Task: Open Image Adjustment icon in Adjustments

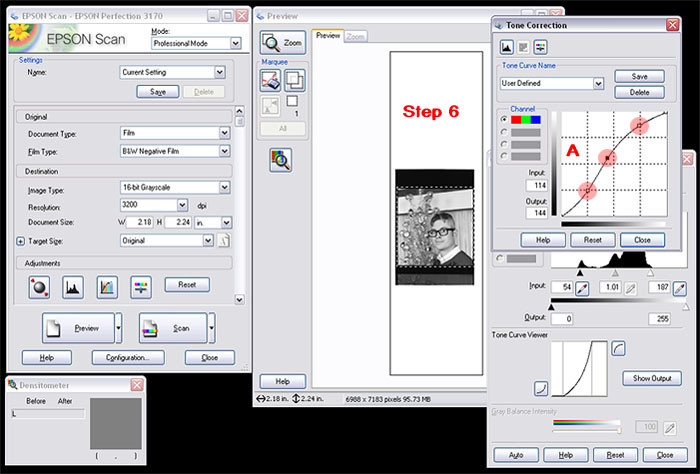Action: [141, 287]
